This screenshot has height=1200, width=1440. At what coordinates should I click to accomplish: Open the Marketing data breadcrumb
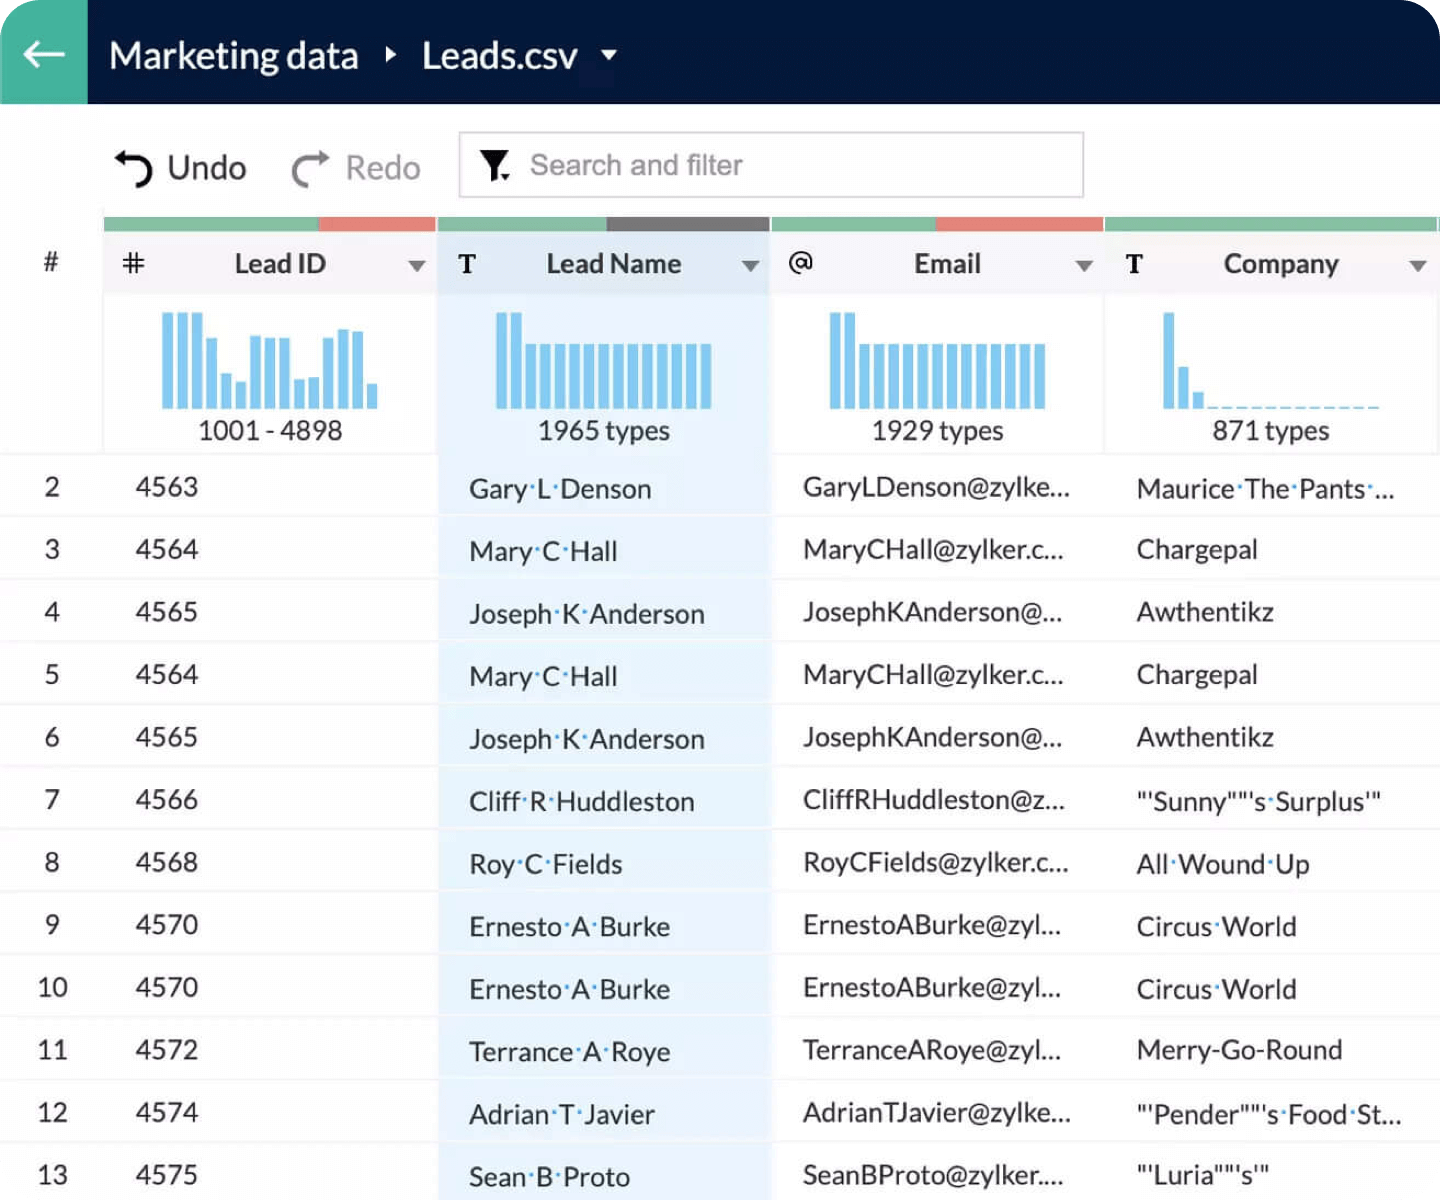tap(233, 56)
